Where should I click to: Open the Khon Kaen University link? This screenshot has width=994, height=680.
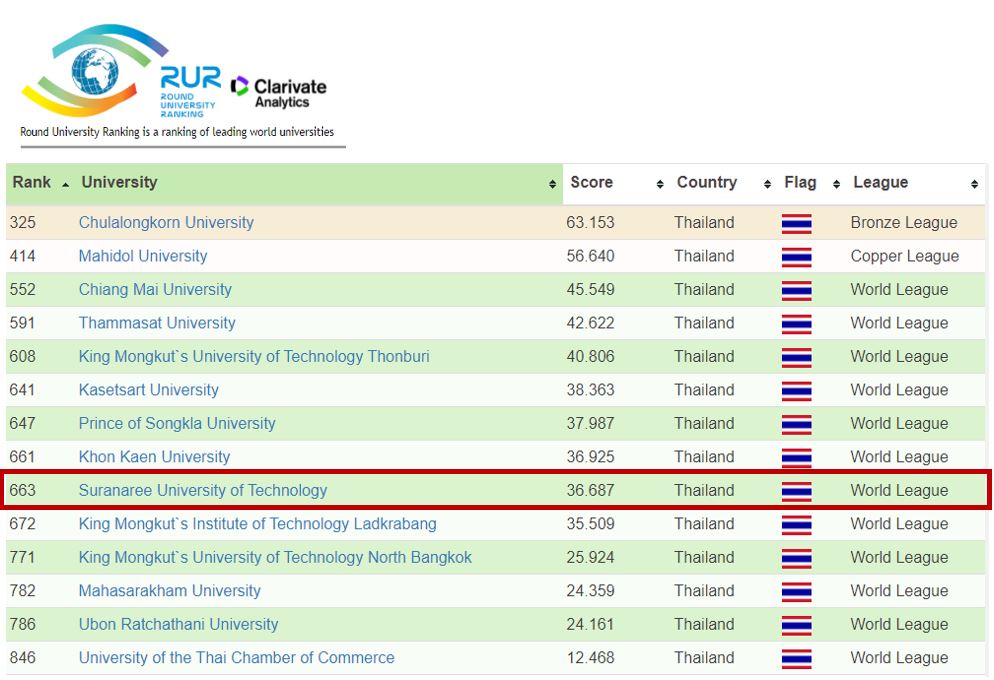[x=154, y=457]
